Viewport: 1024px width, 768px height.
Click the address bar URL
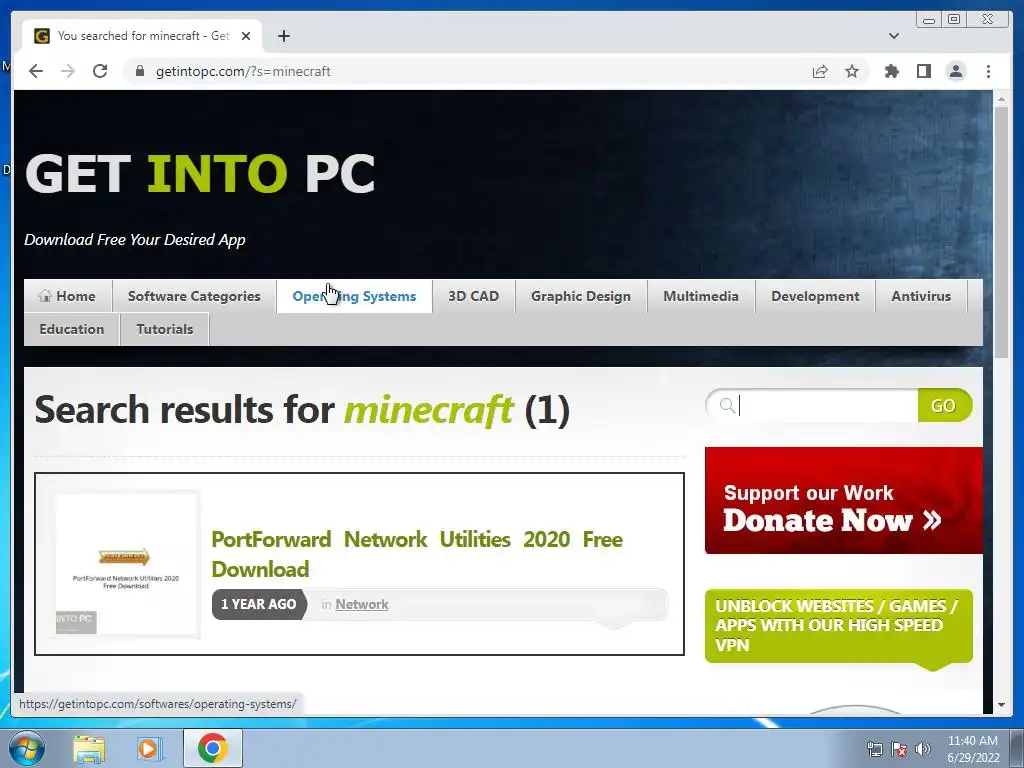tap(243, 71)
